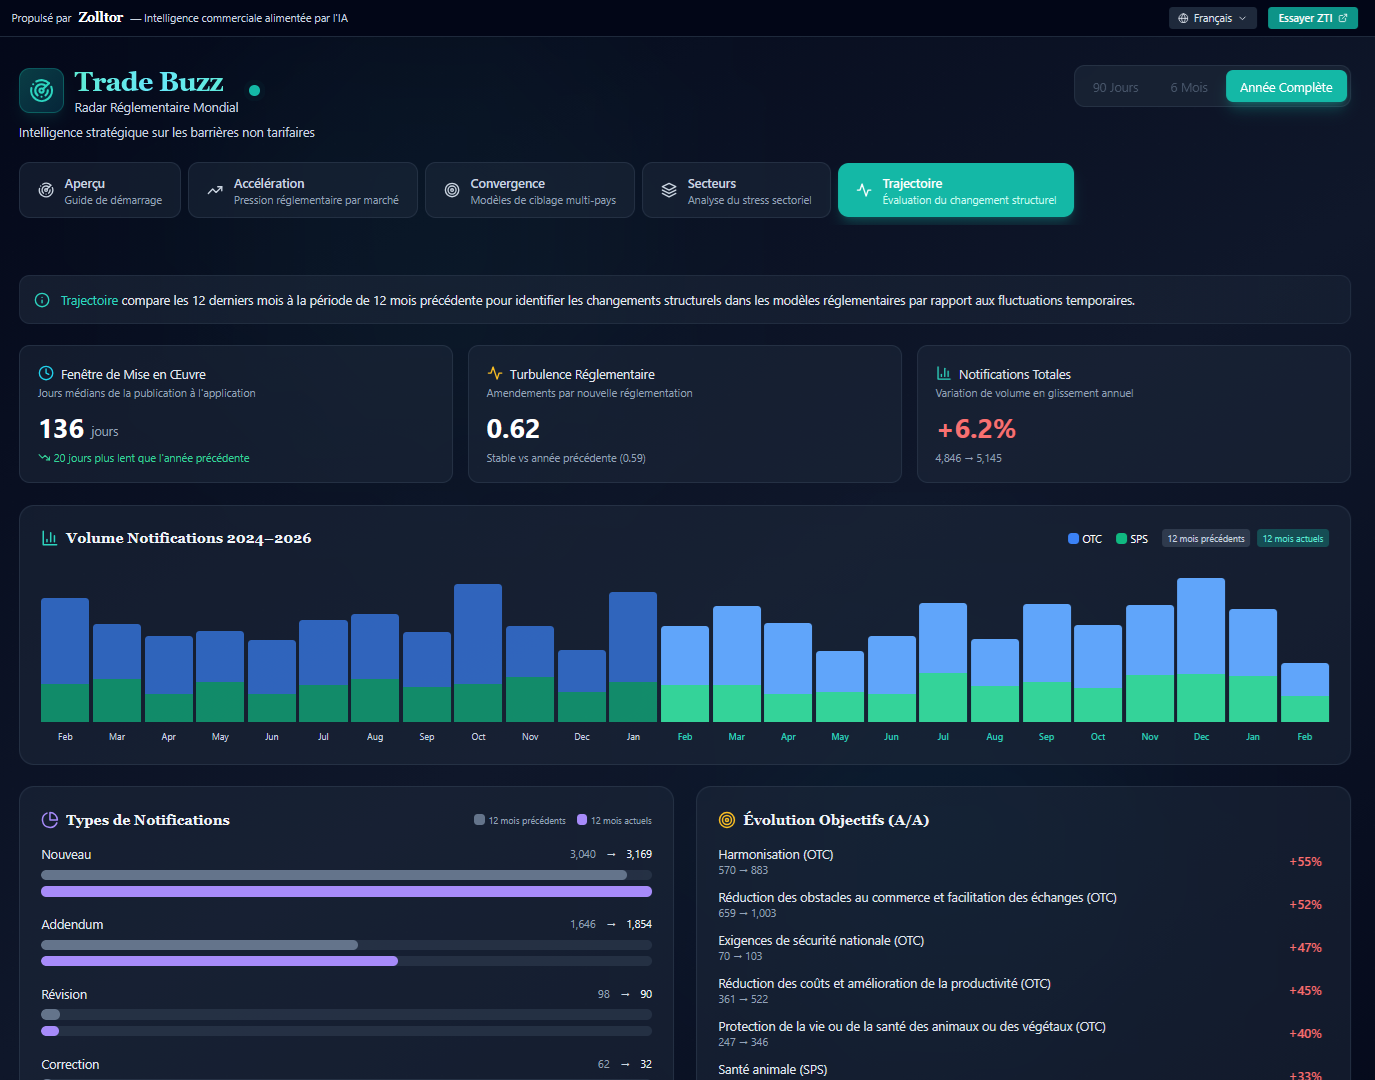The width and height of the screenshot is (1375, 1080).
Task: Select the Secteurs layers icon
Action: [x=668, y=190]
